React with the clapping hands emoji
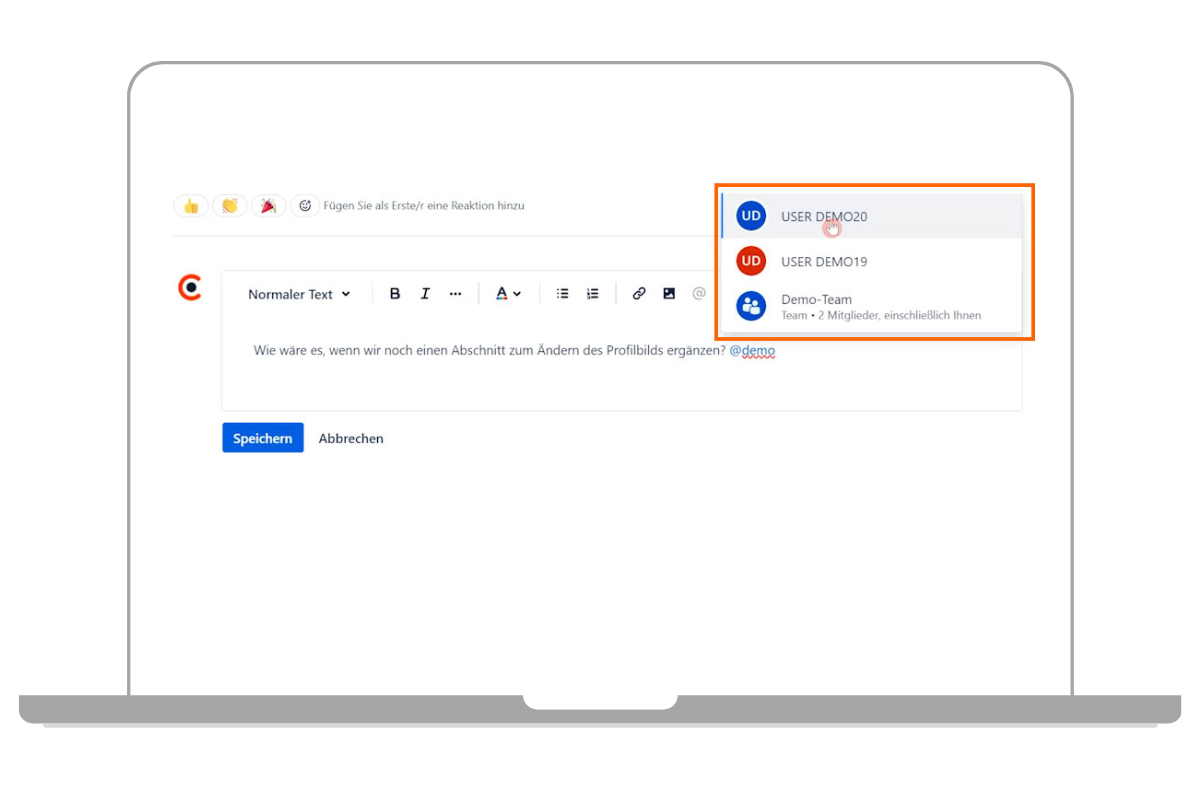 229,206
